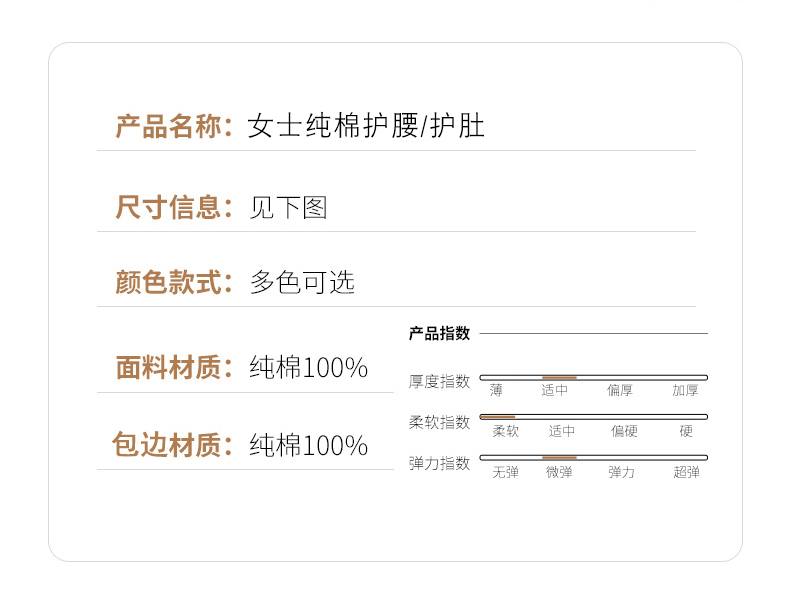Click the 弹力指数 slider bar
790x590 pixels.
tap(594, 457)
